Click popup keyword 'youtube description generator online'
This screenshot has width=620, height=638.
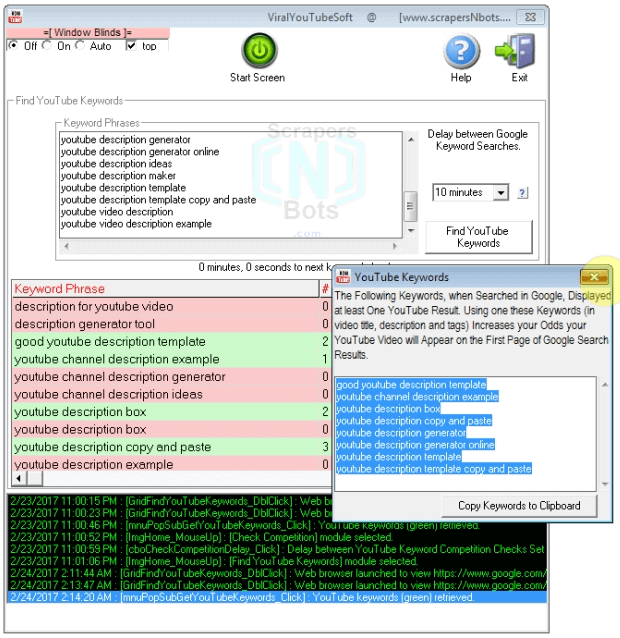[x=415, y=445]
